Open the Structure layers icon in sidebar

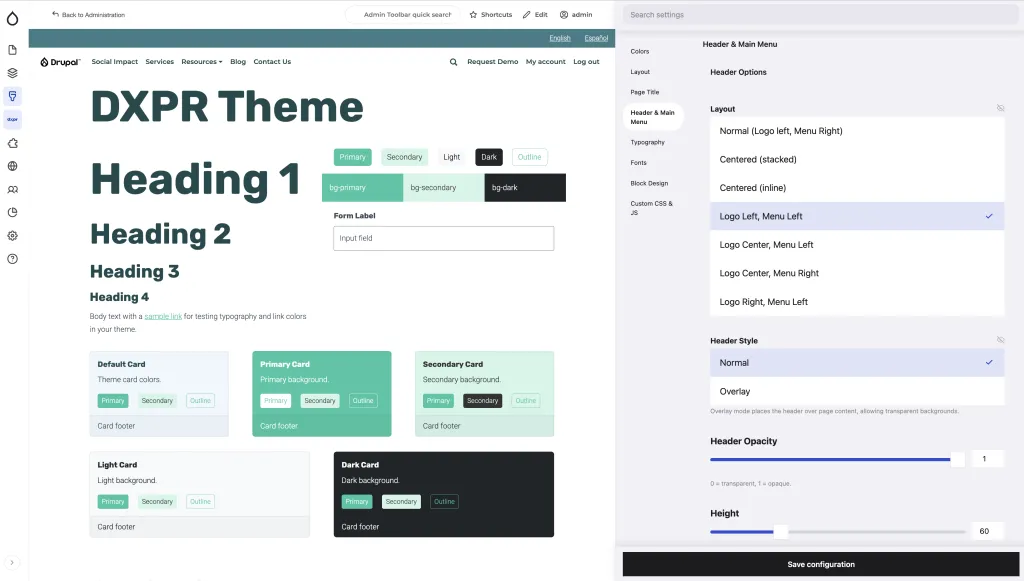[x=12, y=72]
